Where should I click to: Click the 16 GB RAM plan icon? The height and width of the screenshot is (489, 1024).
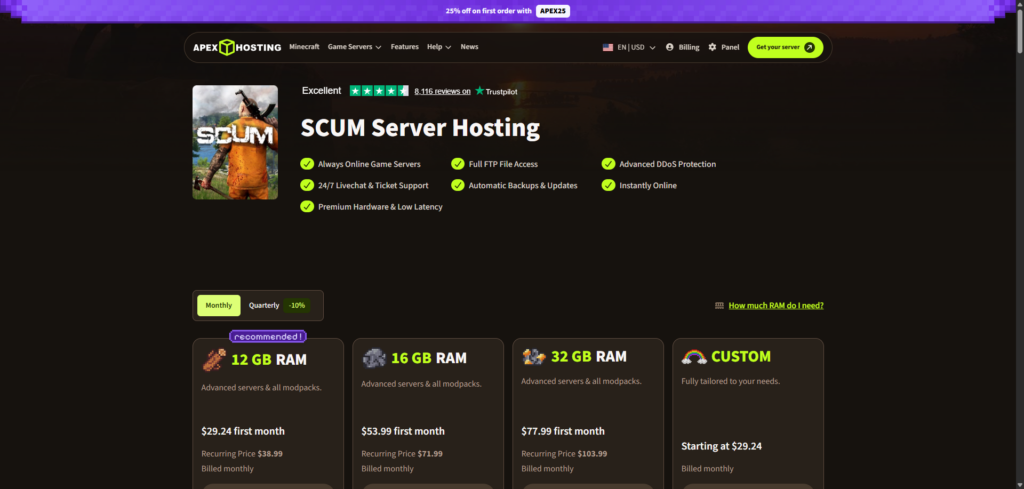(x=374, y=358)
